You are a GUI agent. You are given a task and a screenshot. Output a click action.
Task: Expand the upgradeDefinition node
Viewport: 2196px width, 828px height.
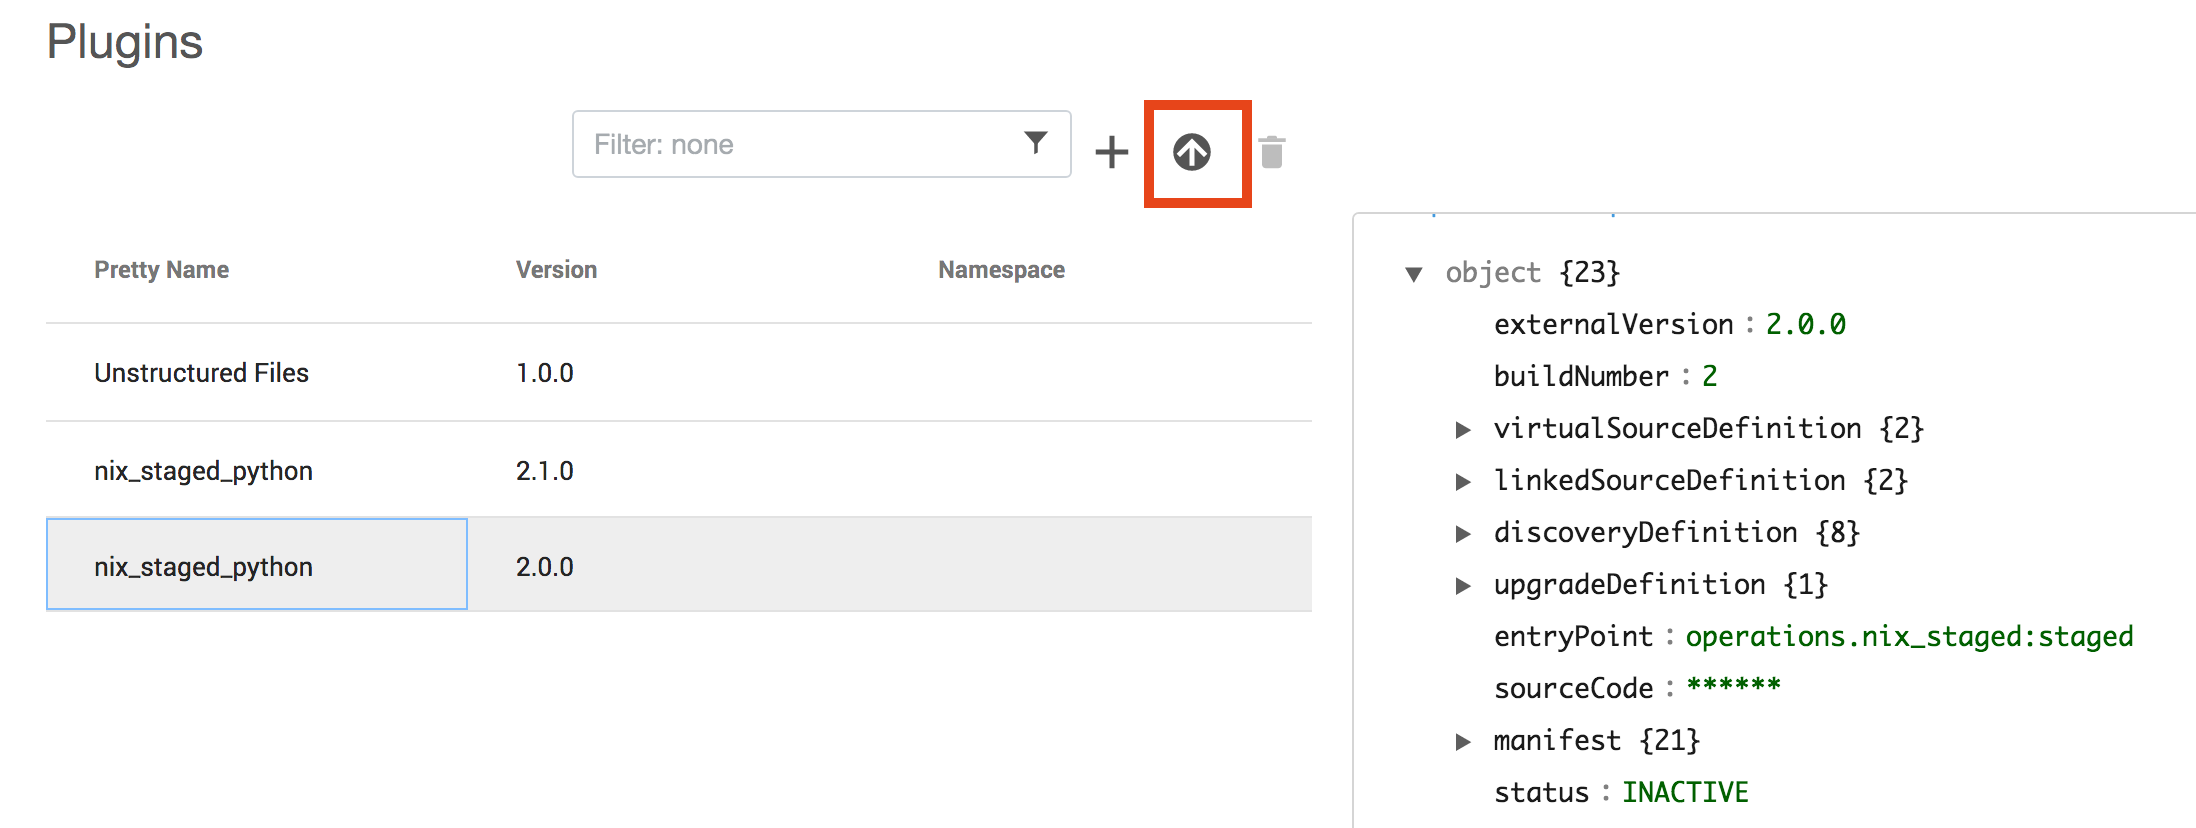tap(1463, 586)
